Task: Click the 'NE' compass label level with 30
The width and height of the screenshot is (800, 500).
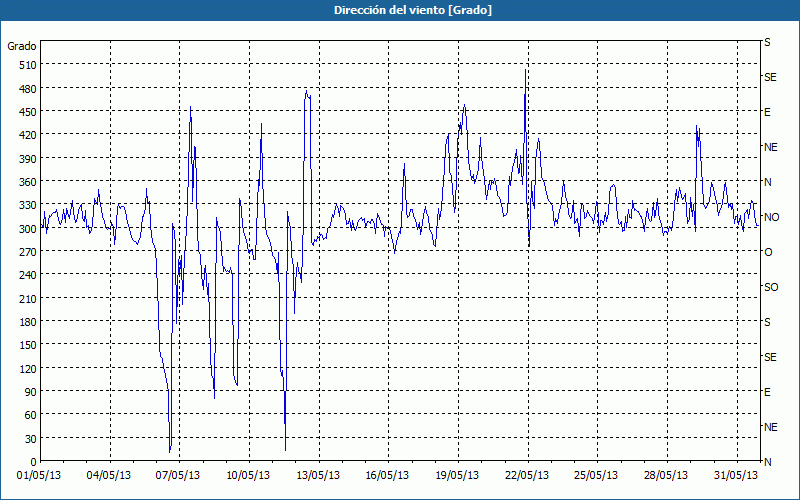Action: [771, 427]
